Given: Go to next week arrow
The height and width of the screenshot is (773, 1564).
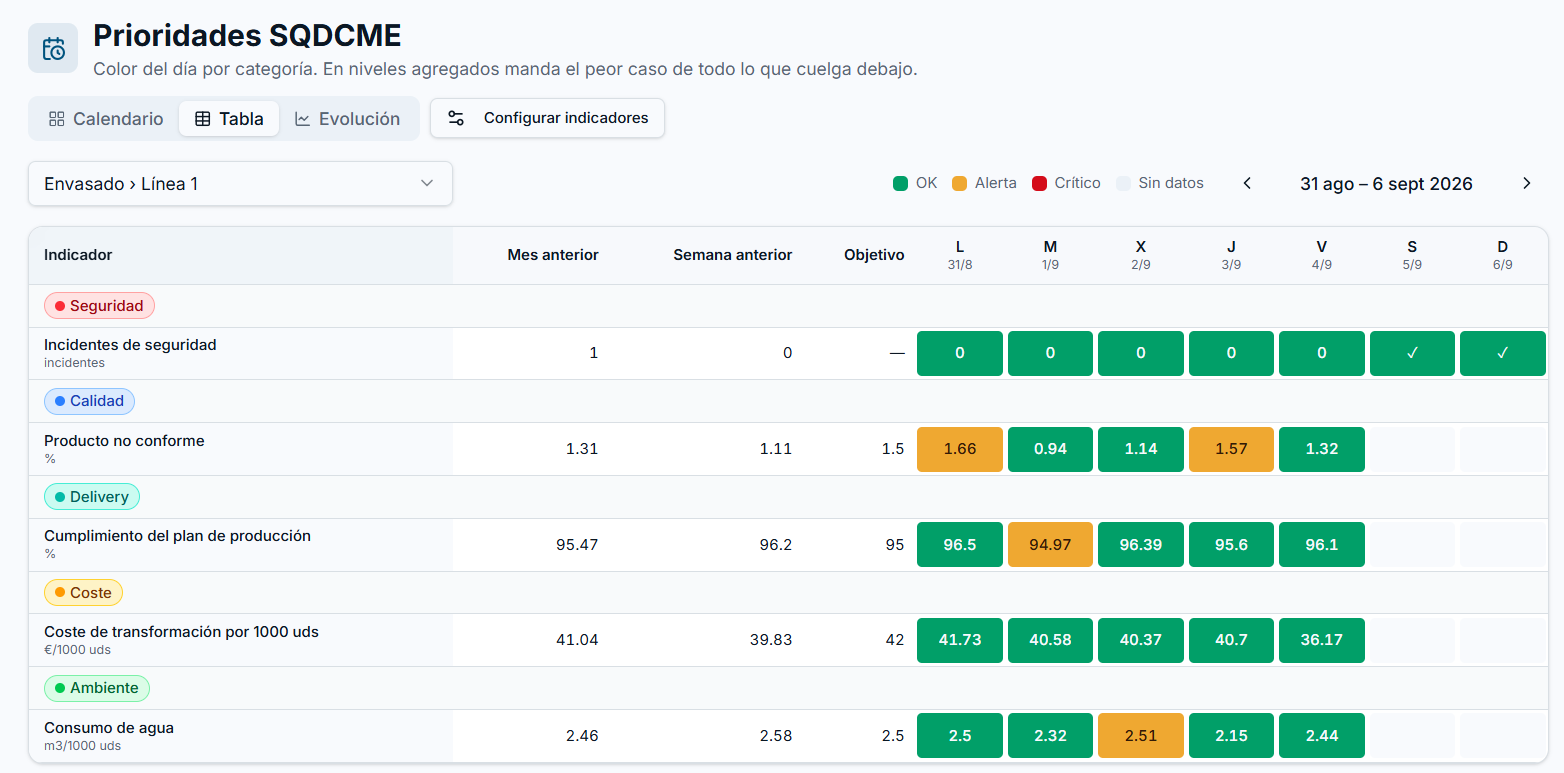Looking at the screenshot, I should tap(1526, 183).
